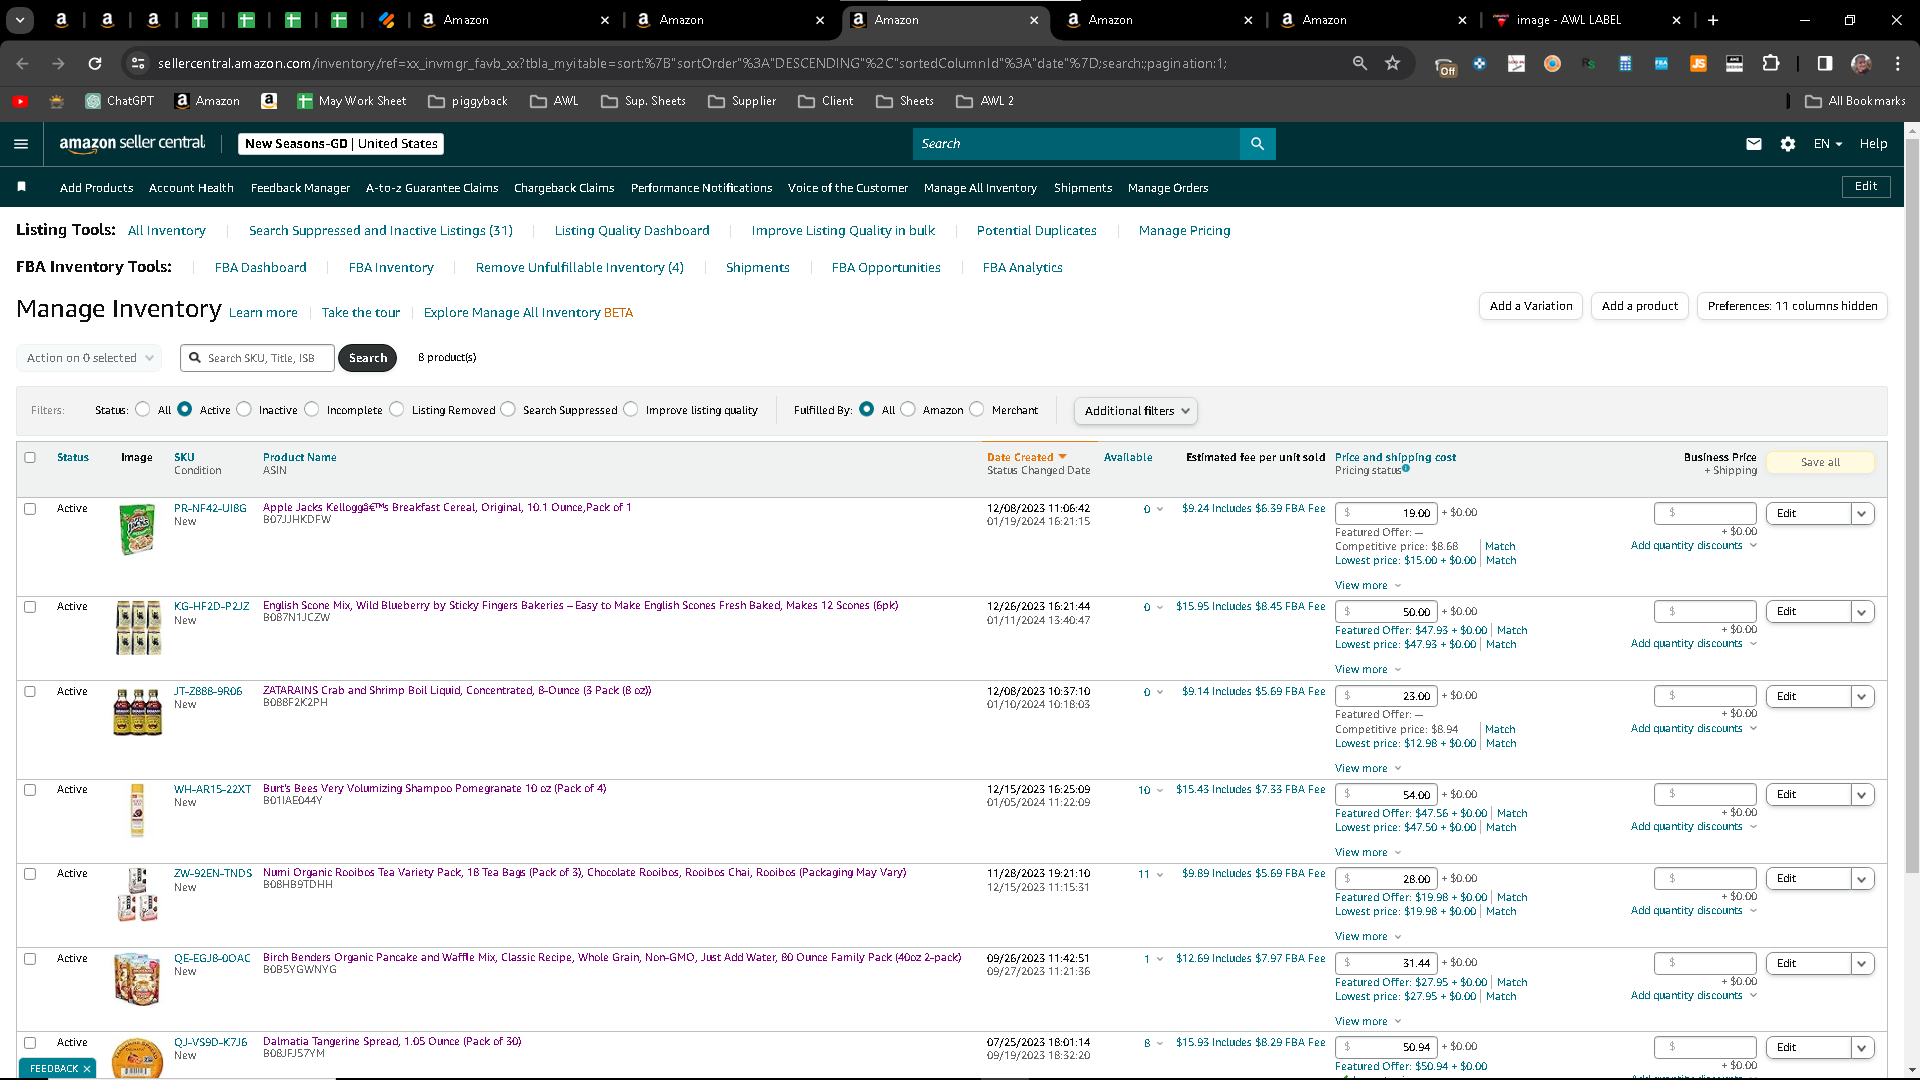This screenshot has height=1080, width=1920.
Task: Open the pricing status info icon
Action: [1406, 468]
